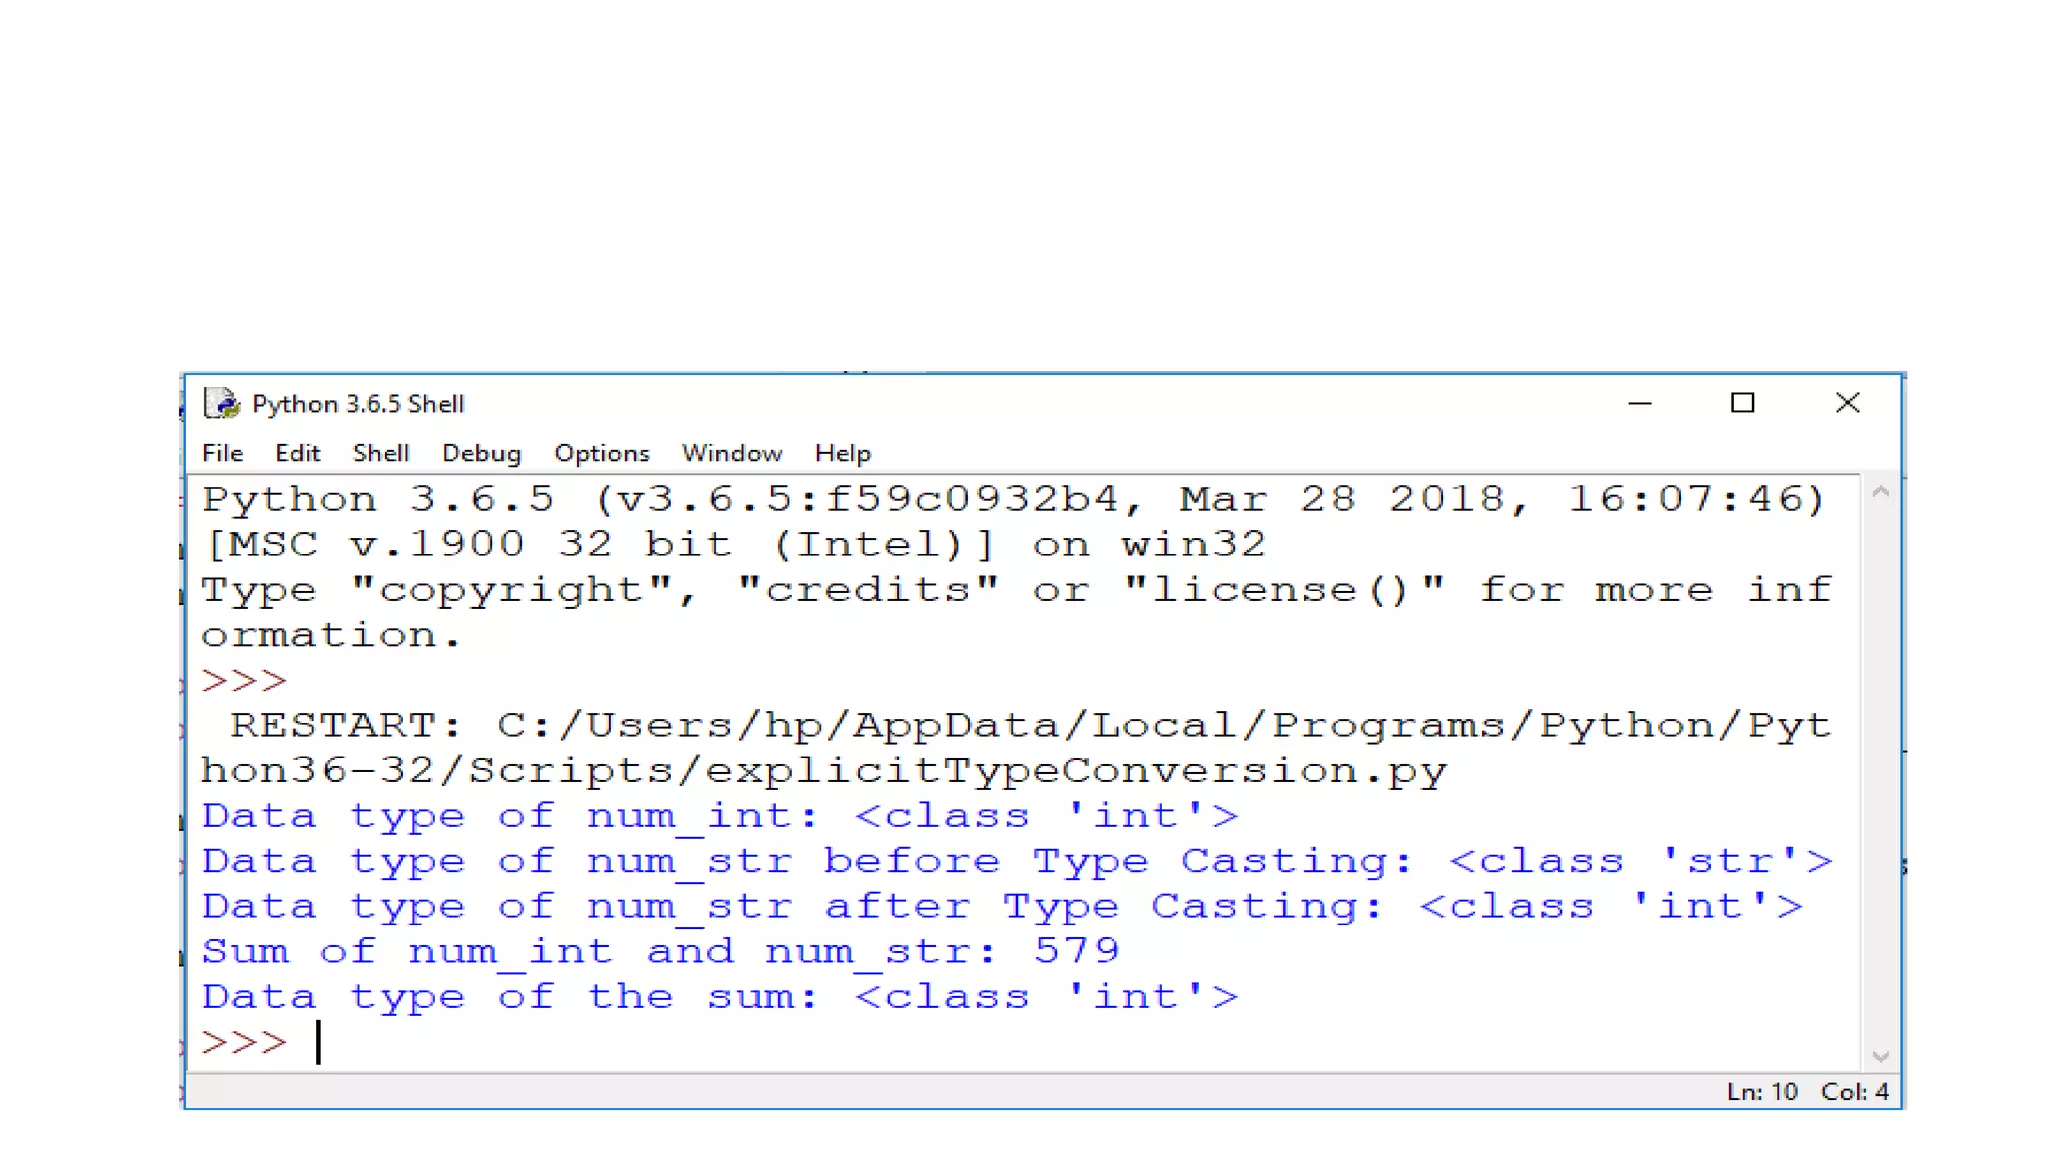Viewport: 2048px width, 1152px height.
Task: Click the Python 3.6.5 version banner line
Action: pos(1014,499)
